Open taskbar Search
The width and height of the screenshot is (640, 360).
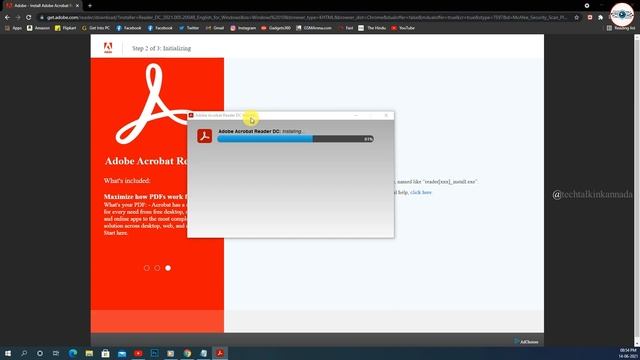click(x=24, y=353)
